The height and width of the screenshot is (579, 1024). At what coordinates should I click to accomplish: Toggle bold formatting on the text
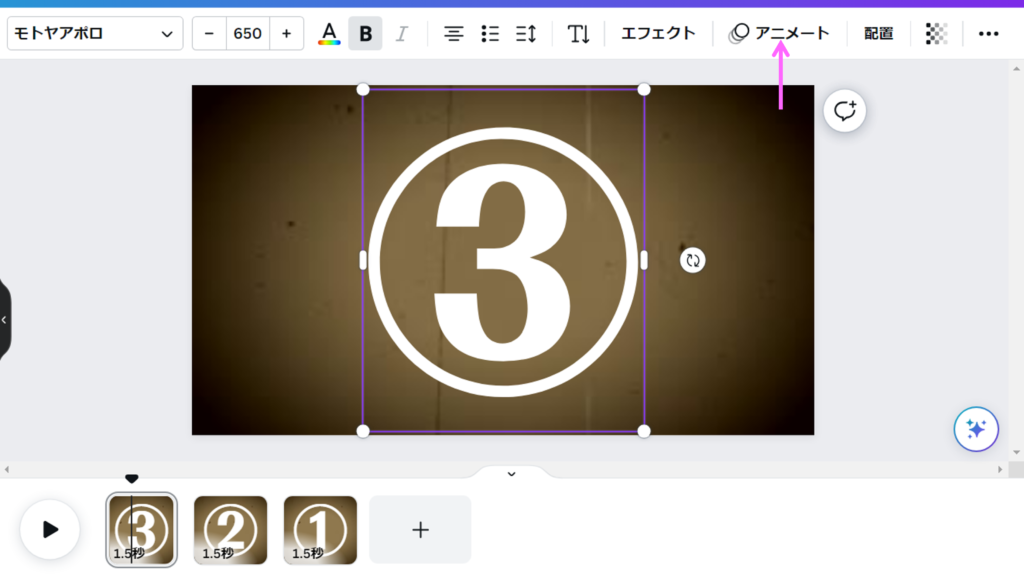tap(365, 34)
